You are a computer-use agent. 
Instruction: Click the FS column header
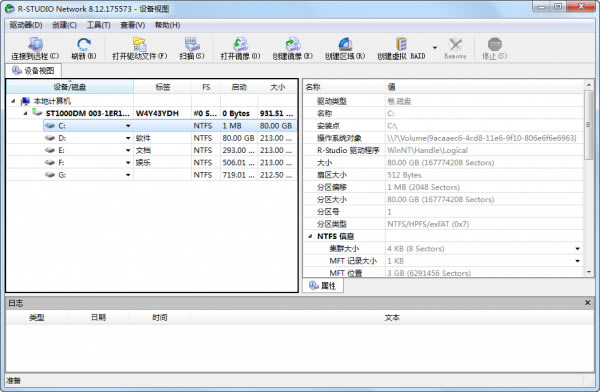click(206, 87)
